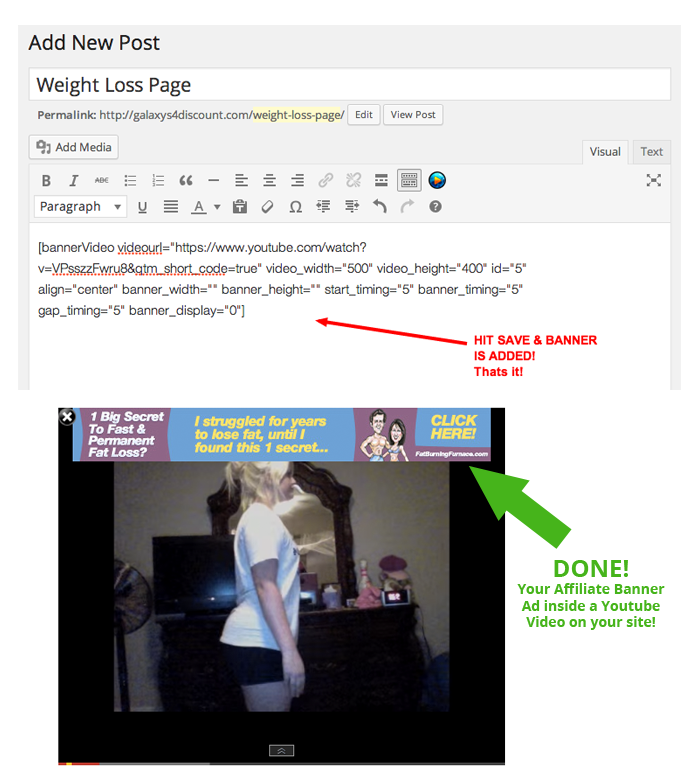Toggle distraction-free fullscreen mode

[653, 181]
